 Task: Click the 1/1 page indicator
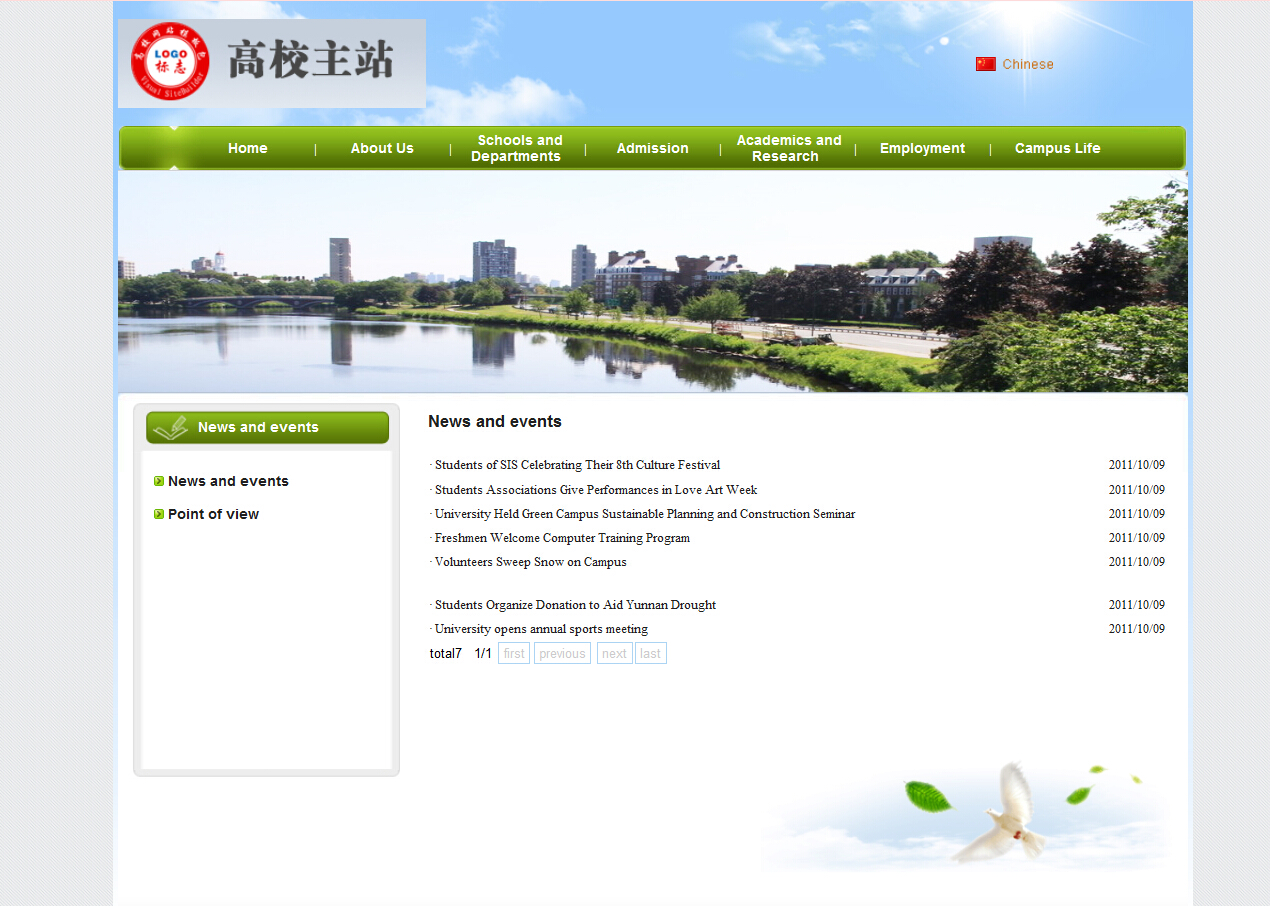coord(483,653)
